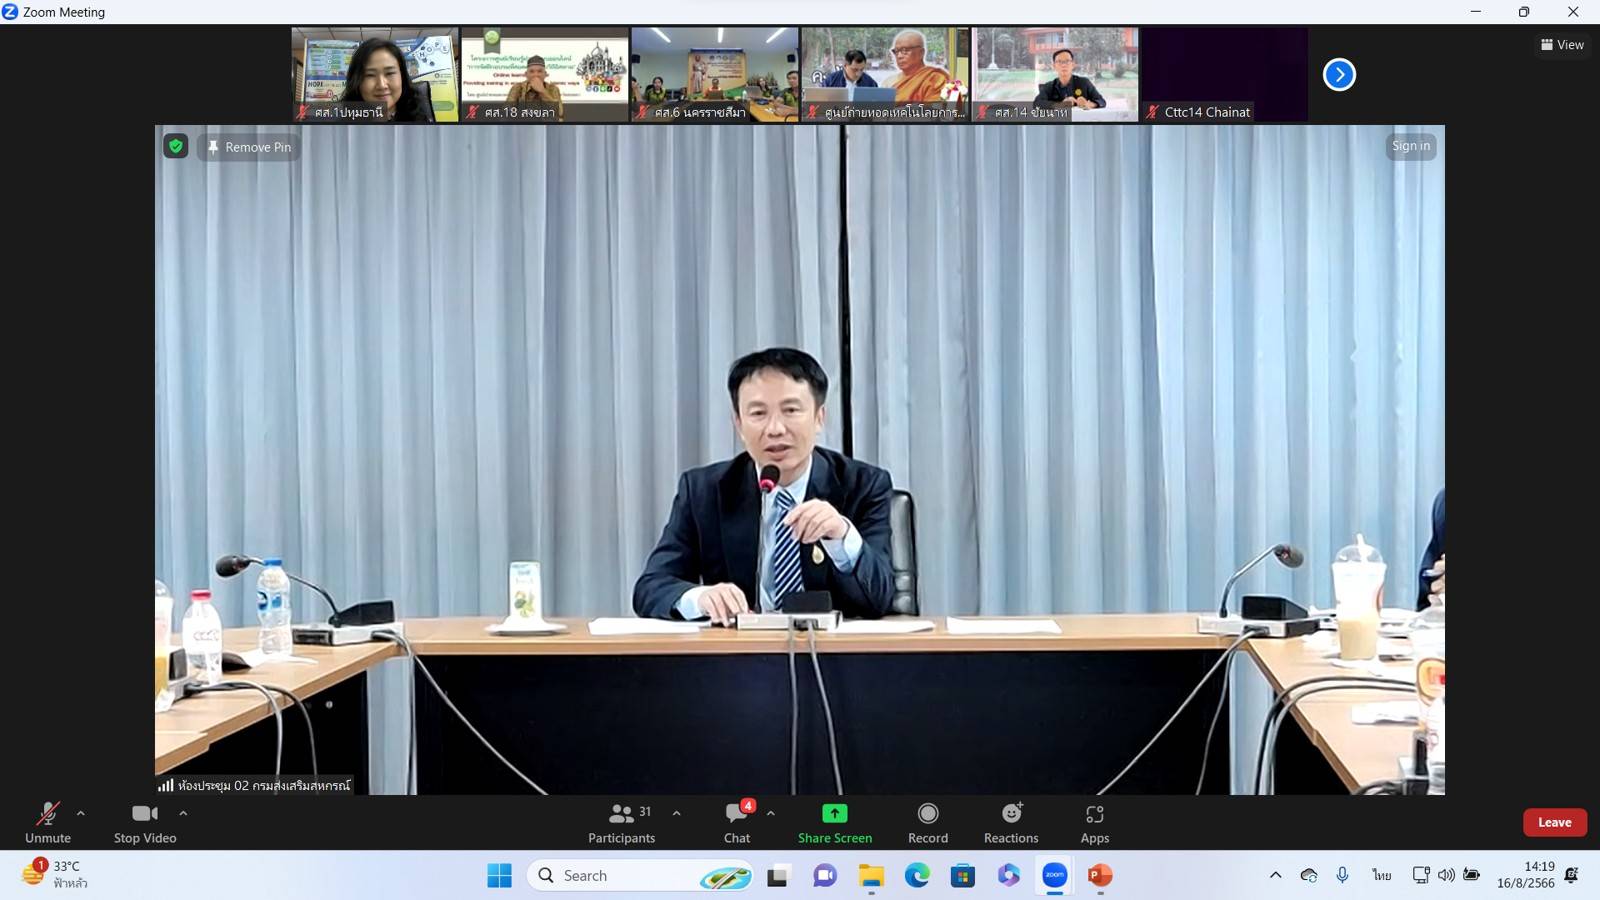This screenshot has height=900, width=1600.
Task: Select the monk participant thumbnail
Action: pos(885,75)
